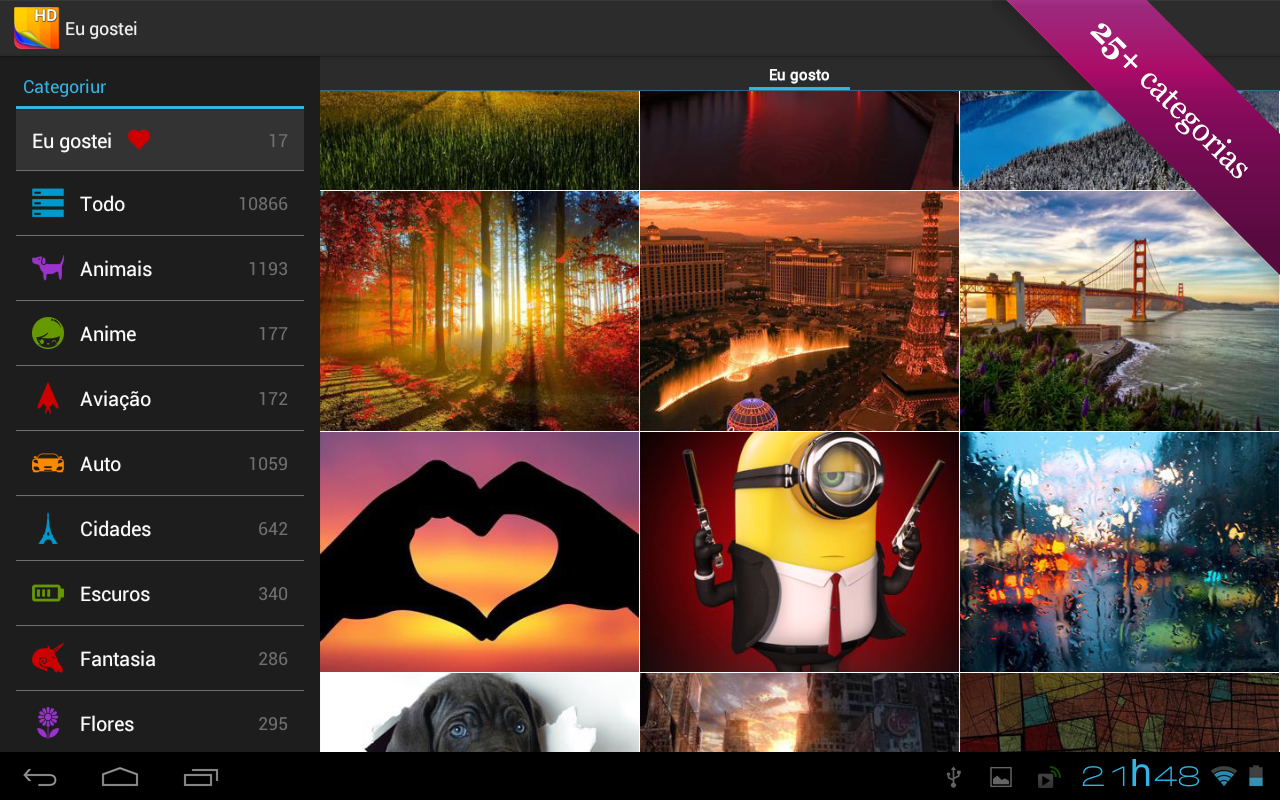The image size is (1280, 800).
Task: Open the Cidades category label
Action: (115, 529)
